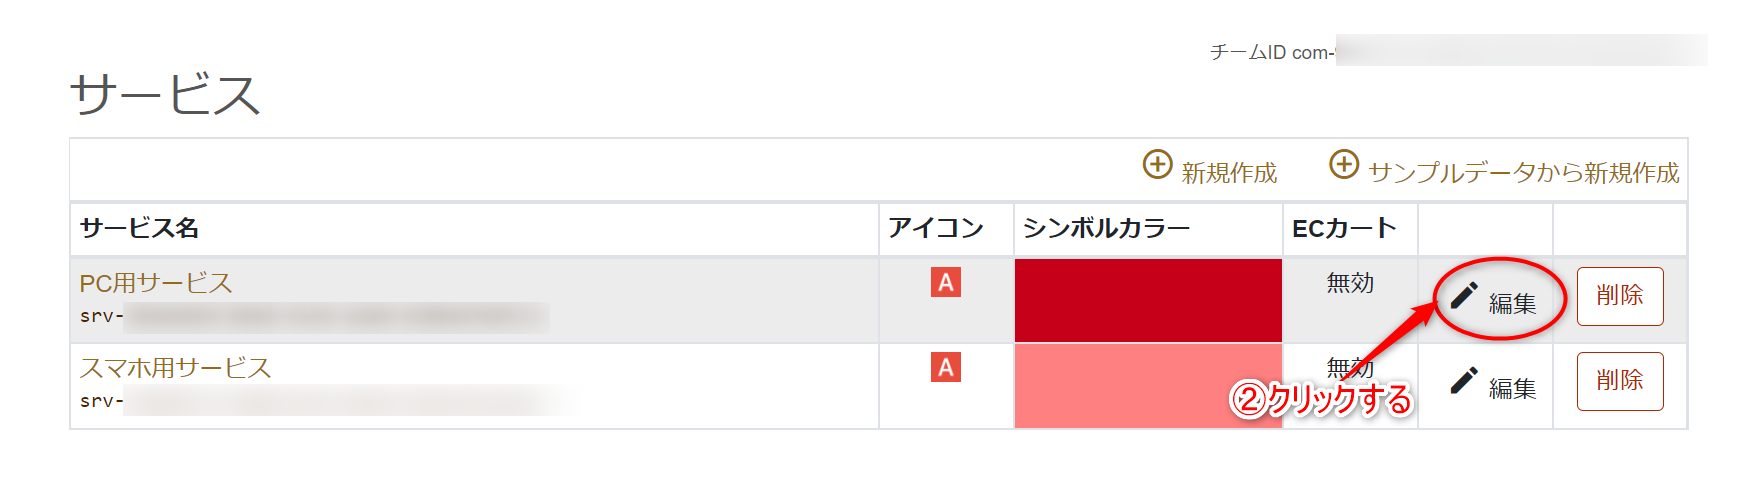
Task: Delete the PC用サービス with 削除 button
Action: pyautogui.click(x=1620, y=296)
